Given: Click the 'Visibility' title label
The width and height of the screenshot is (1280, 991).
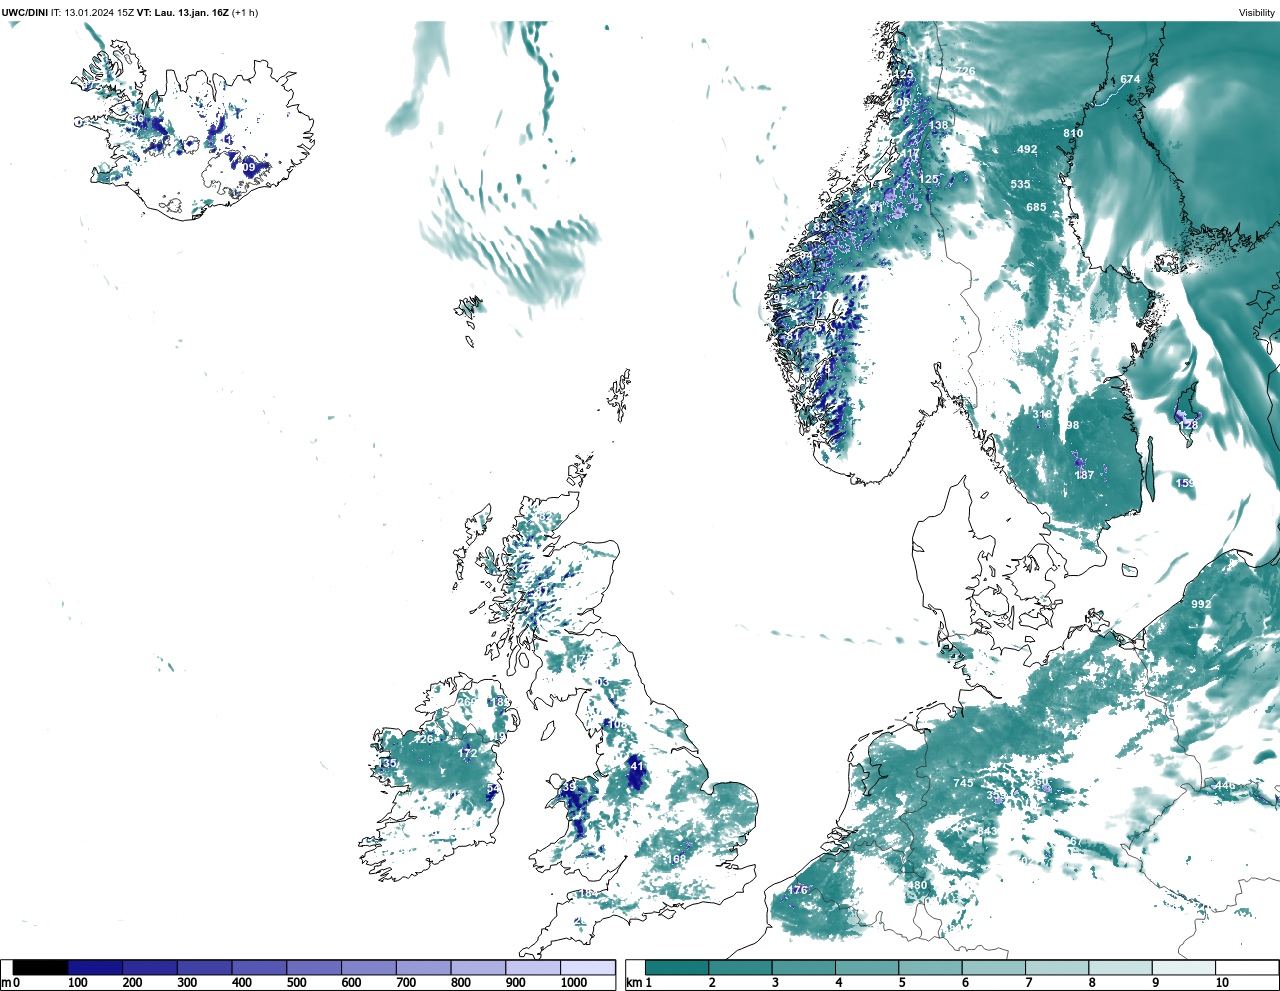Looking at the screenshot, I should (x=1257, y=13).
